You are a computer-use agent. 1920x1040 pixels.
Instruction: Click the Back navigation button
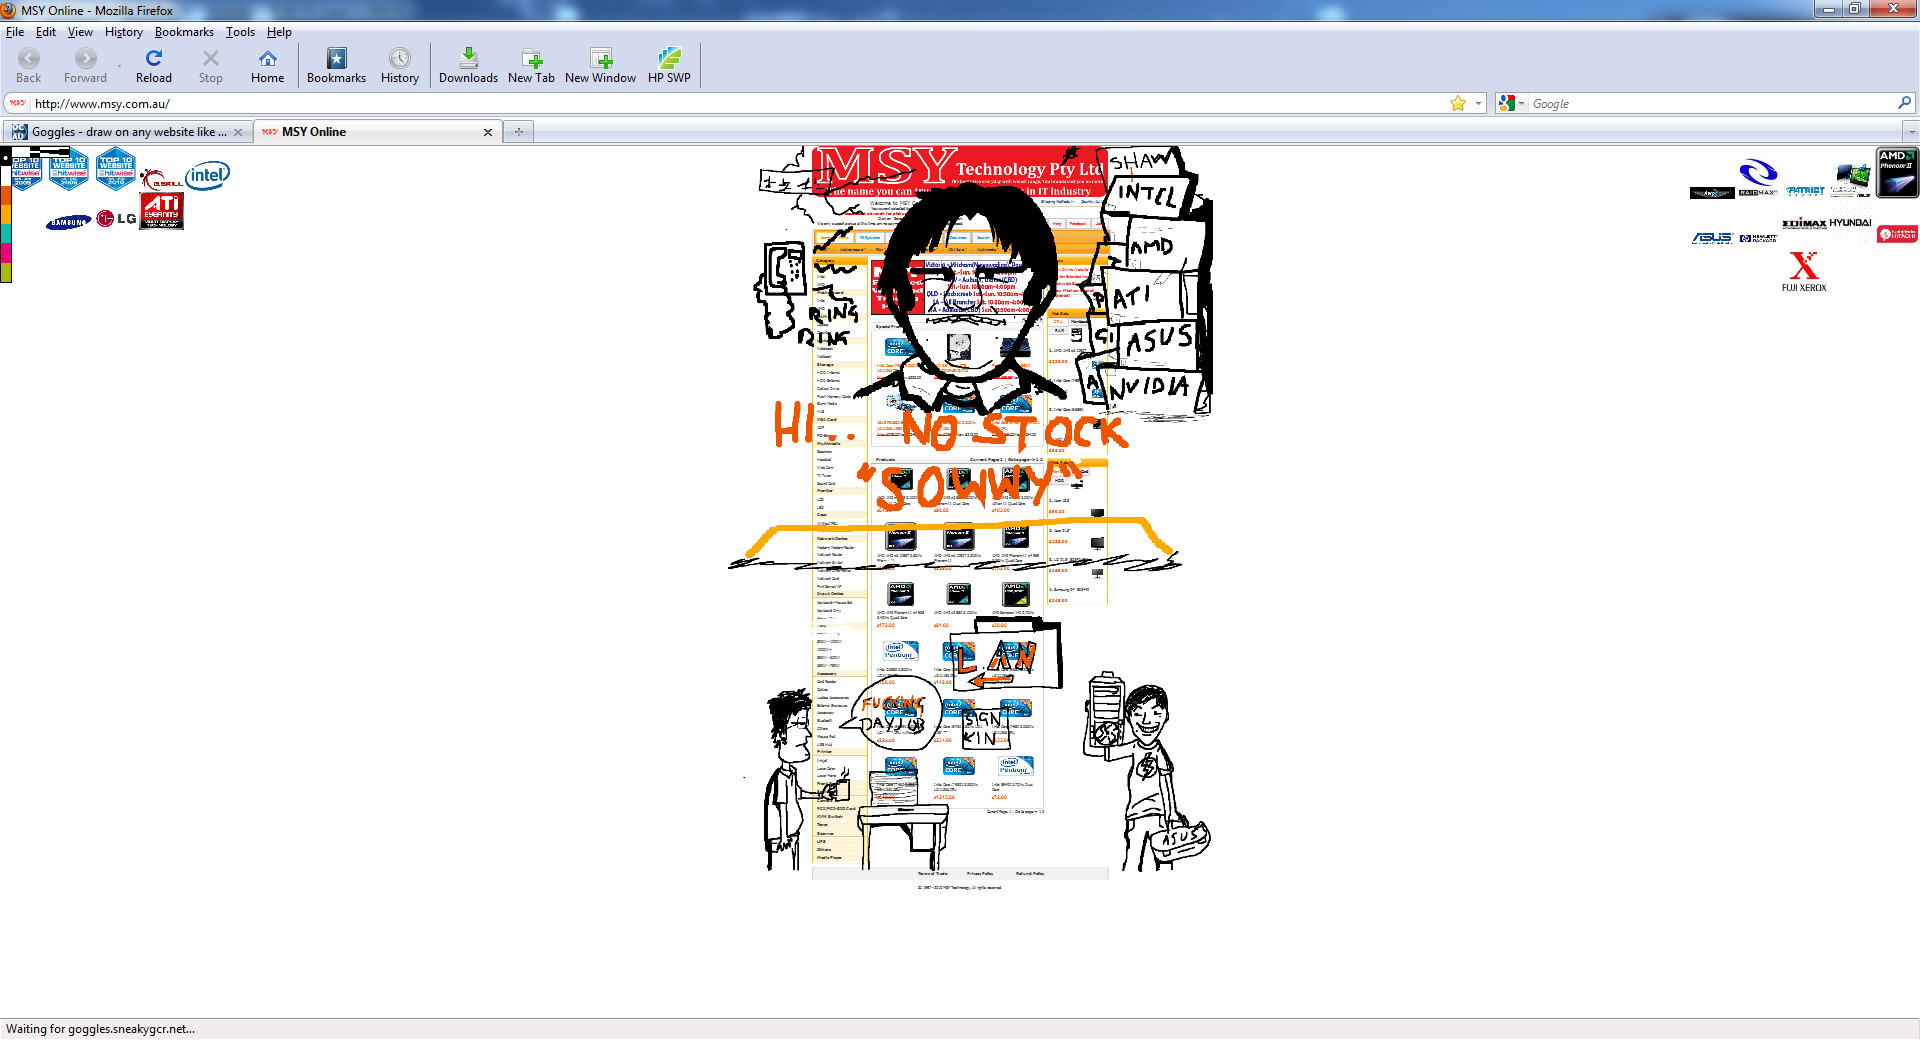click(29, 66)
